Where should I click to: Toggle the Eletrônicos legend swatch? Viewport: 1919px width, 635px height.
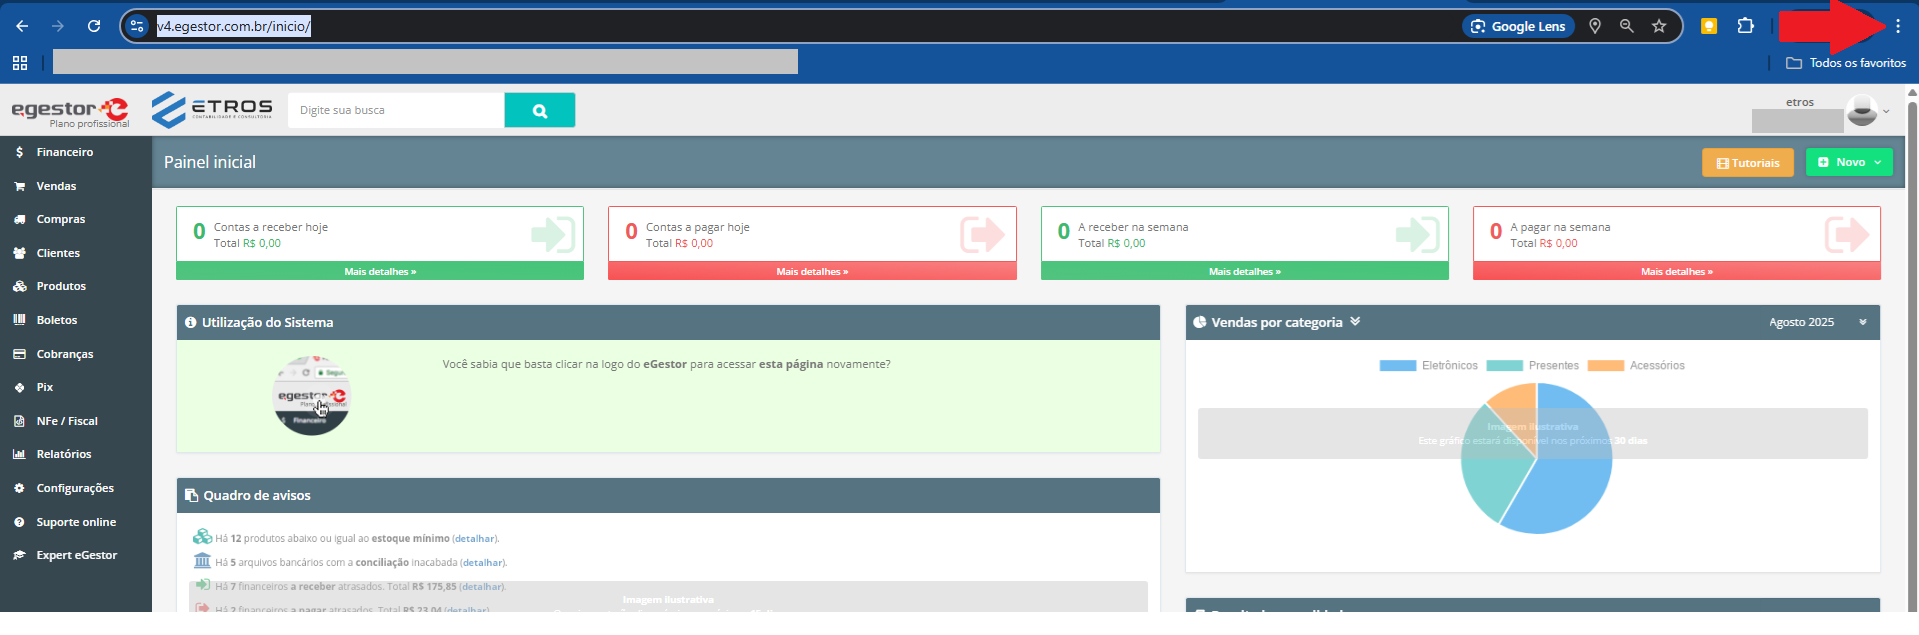point(1398,366)
